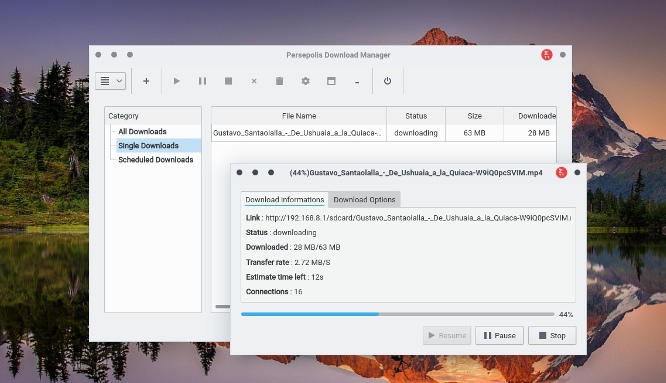
Task: Click the 63 MB size cell
Action: pos(474,133)
